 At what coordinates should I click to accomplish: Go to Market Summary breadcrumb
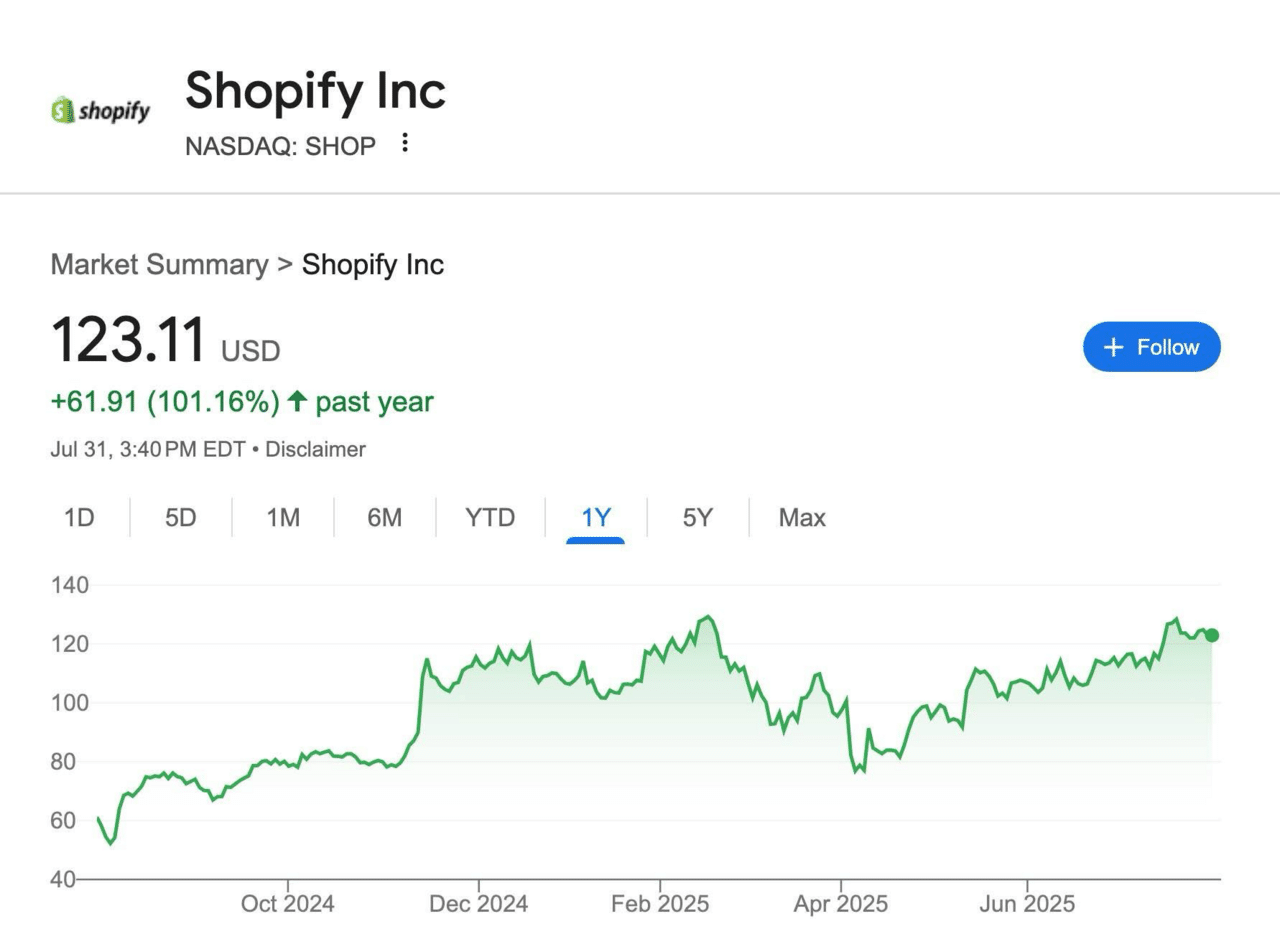coord(159,265)
